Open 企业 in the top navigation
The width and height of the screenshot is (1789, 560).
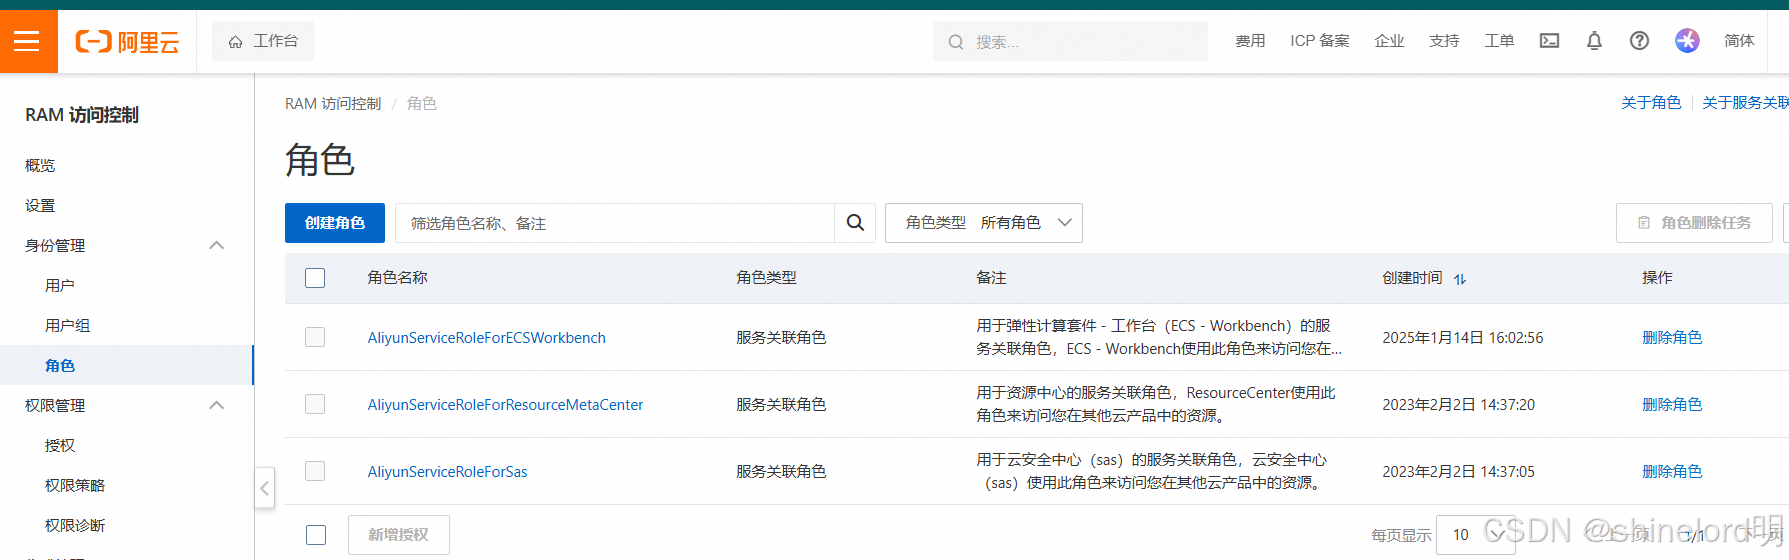(1389, 41)
